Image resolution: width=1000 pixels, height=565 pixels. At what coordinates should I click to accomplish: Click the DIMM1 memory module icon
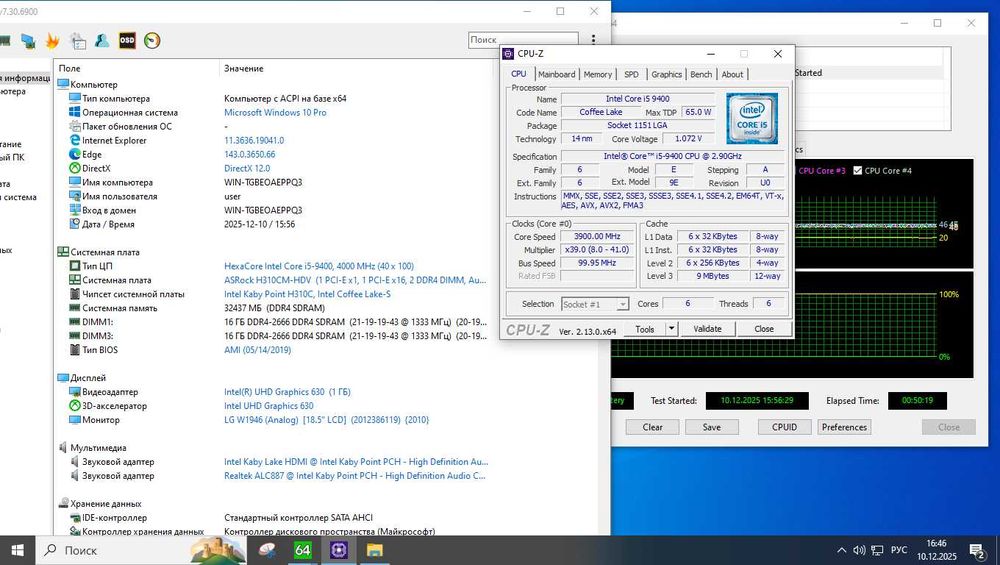[75, 322]
